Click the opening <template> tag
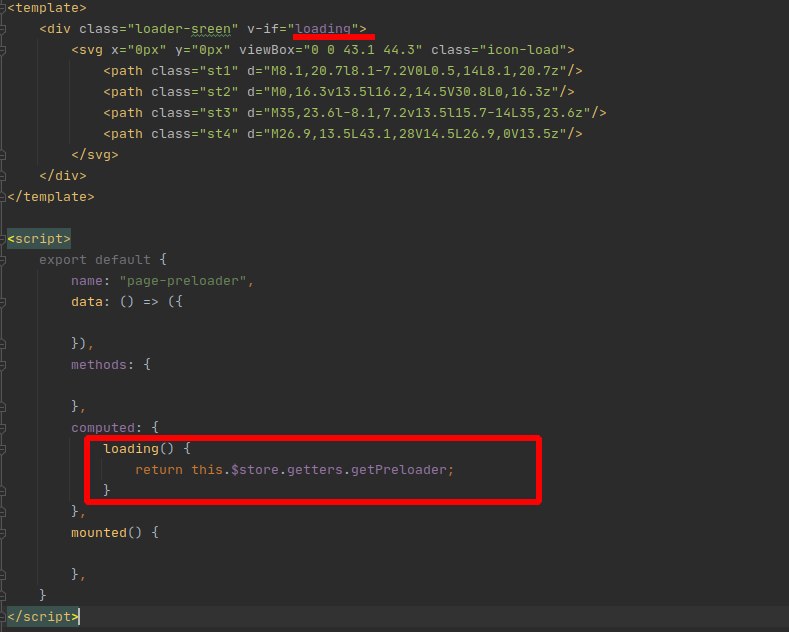789x632 pixels. tap(47, 8)
